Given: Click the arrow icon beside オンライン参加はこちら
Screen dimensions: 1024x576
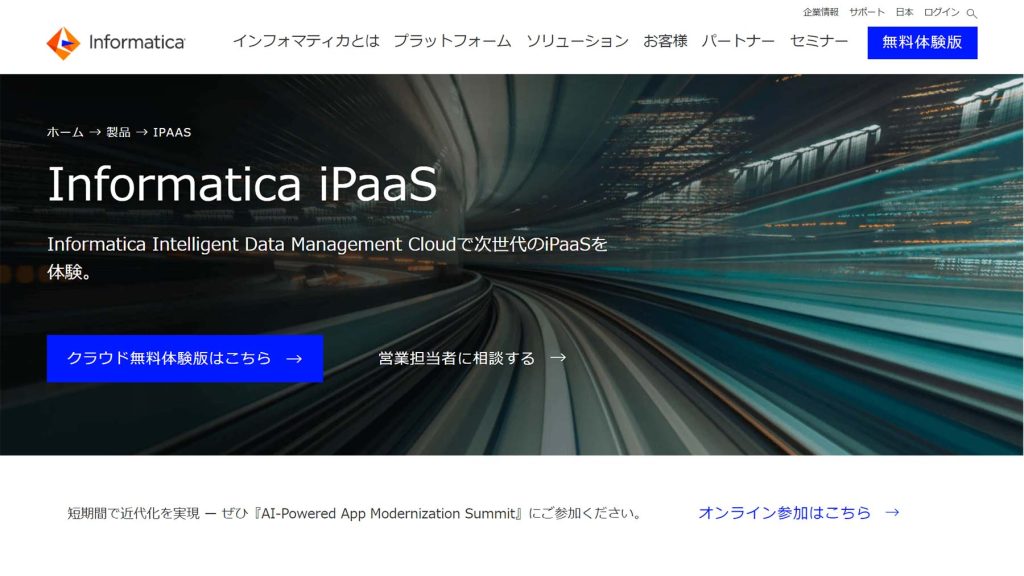Looking at the screenshot, I should (x=891, y=513).
